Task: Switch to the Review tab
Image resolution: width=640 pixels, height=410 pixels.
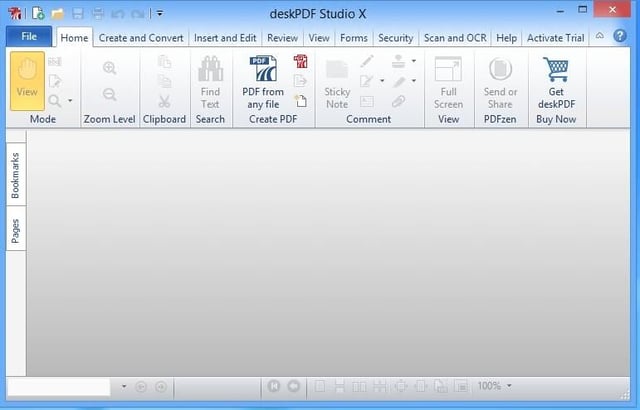Action: pos(282,38)
